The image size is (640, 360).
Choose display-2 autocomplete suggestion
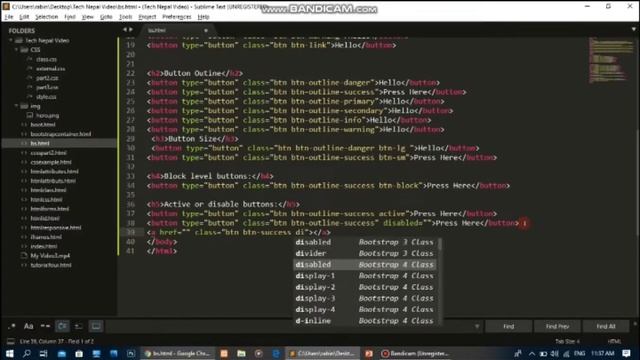(364, 287)
